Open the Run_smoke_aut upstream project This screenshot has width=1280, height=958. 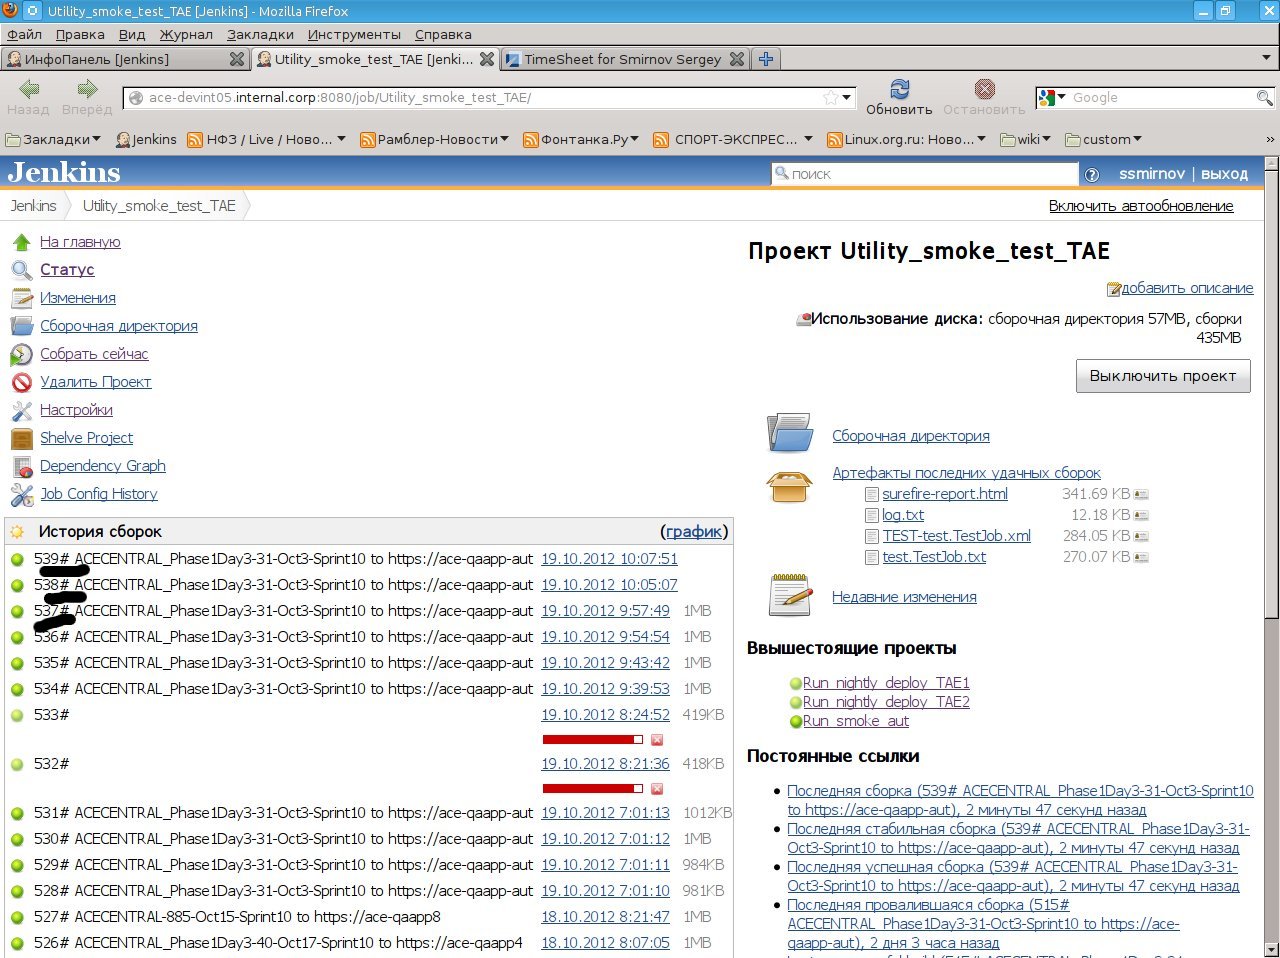pyautogui.click(x=856, y=721)
